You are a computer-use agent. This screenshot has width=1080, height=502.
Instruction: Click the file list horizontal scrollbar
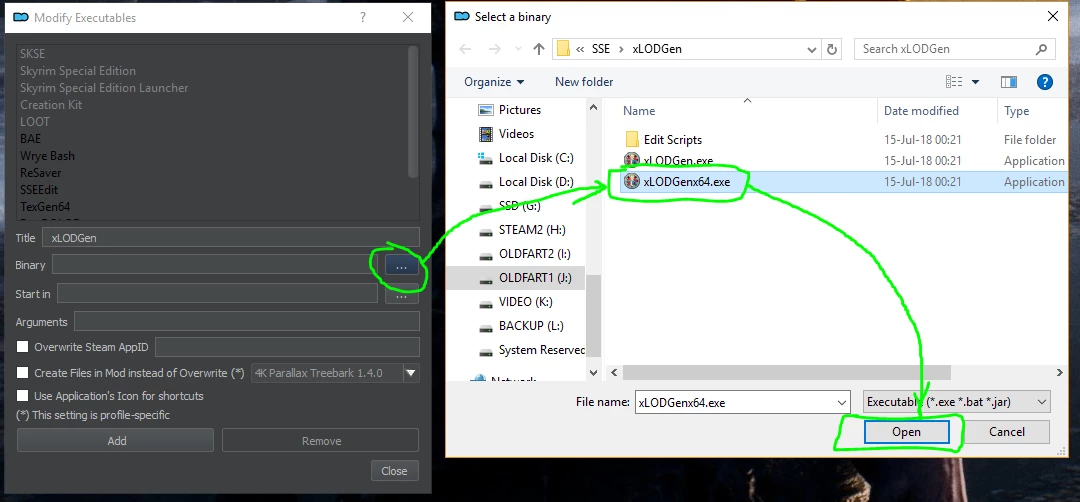point(787,373)
